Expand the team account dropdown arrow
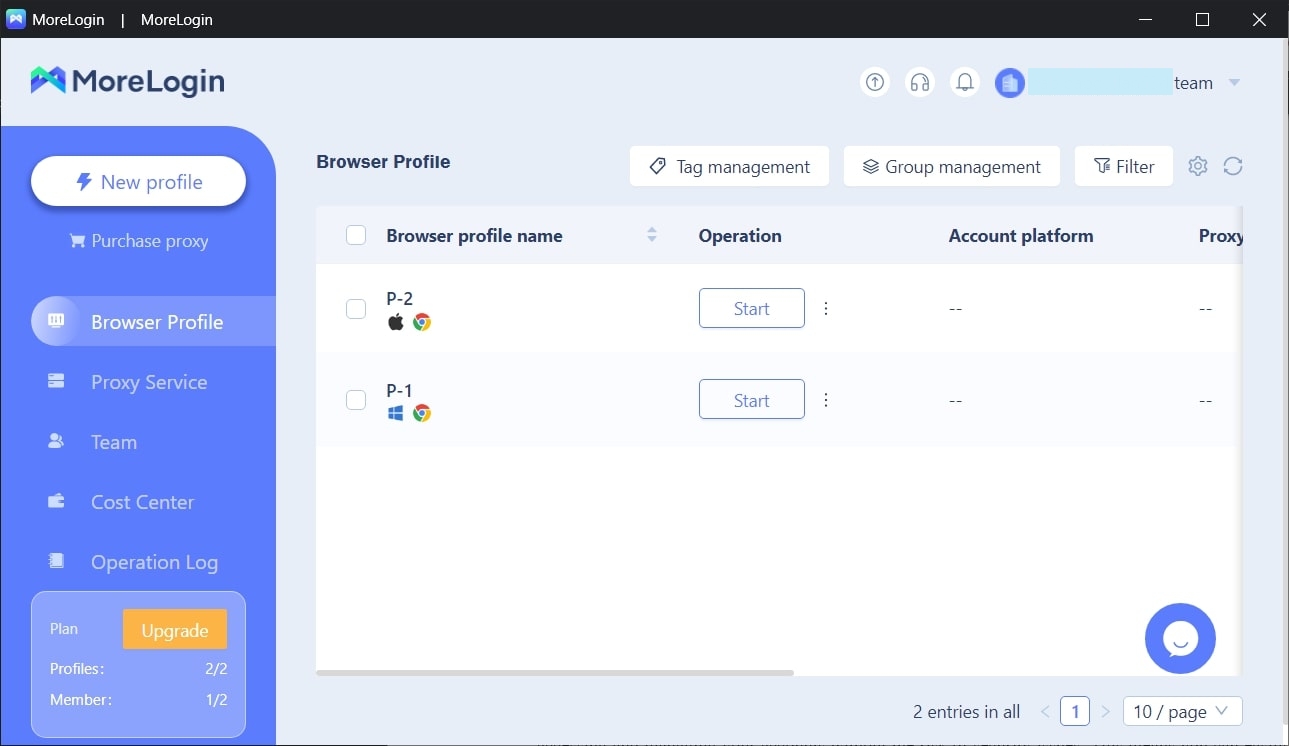 tap(1234, 83)
